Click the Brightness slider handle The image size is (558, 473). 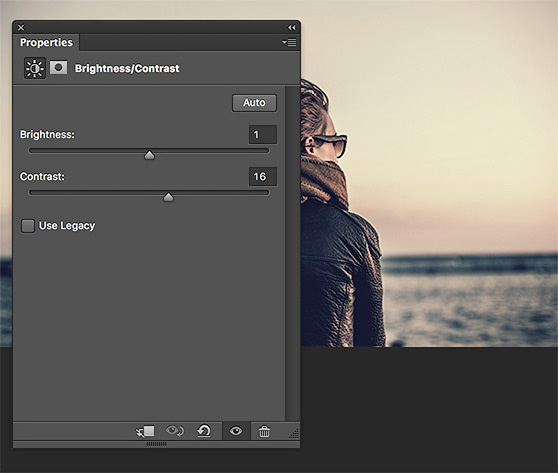(149, 155)
